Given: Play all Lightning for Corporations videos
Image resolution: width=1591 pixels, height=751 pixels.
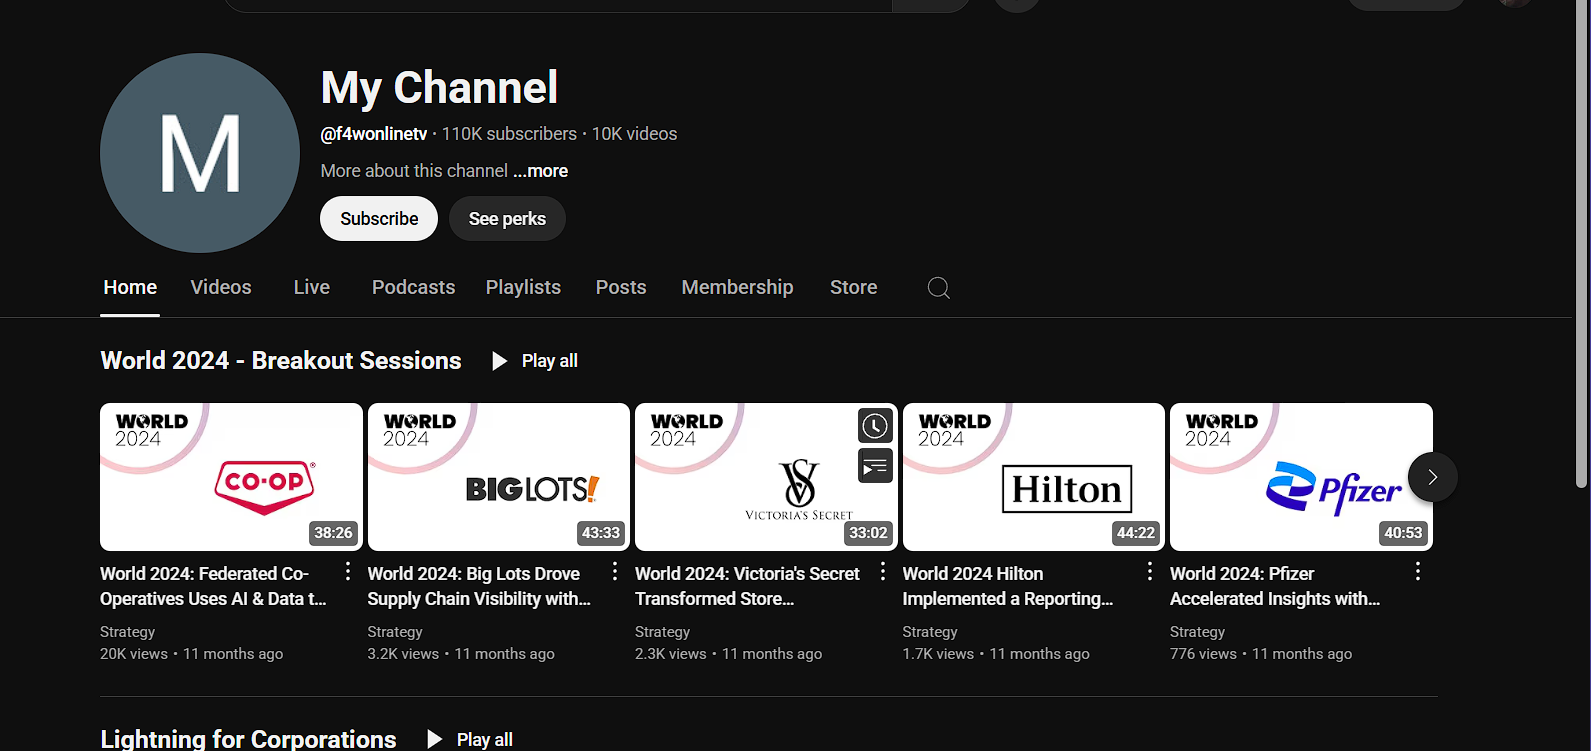Looking at the screenshot, I should tap(470, 739).
